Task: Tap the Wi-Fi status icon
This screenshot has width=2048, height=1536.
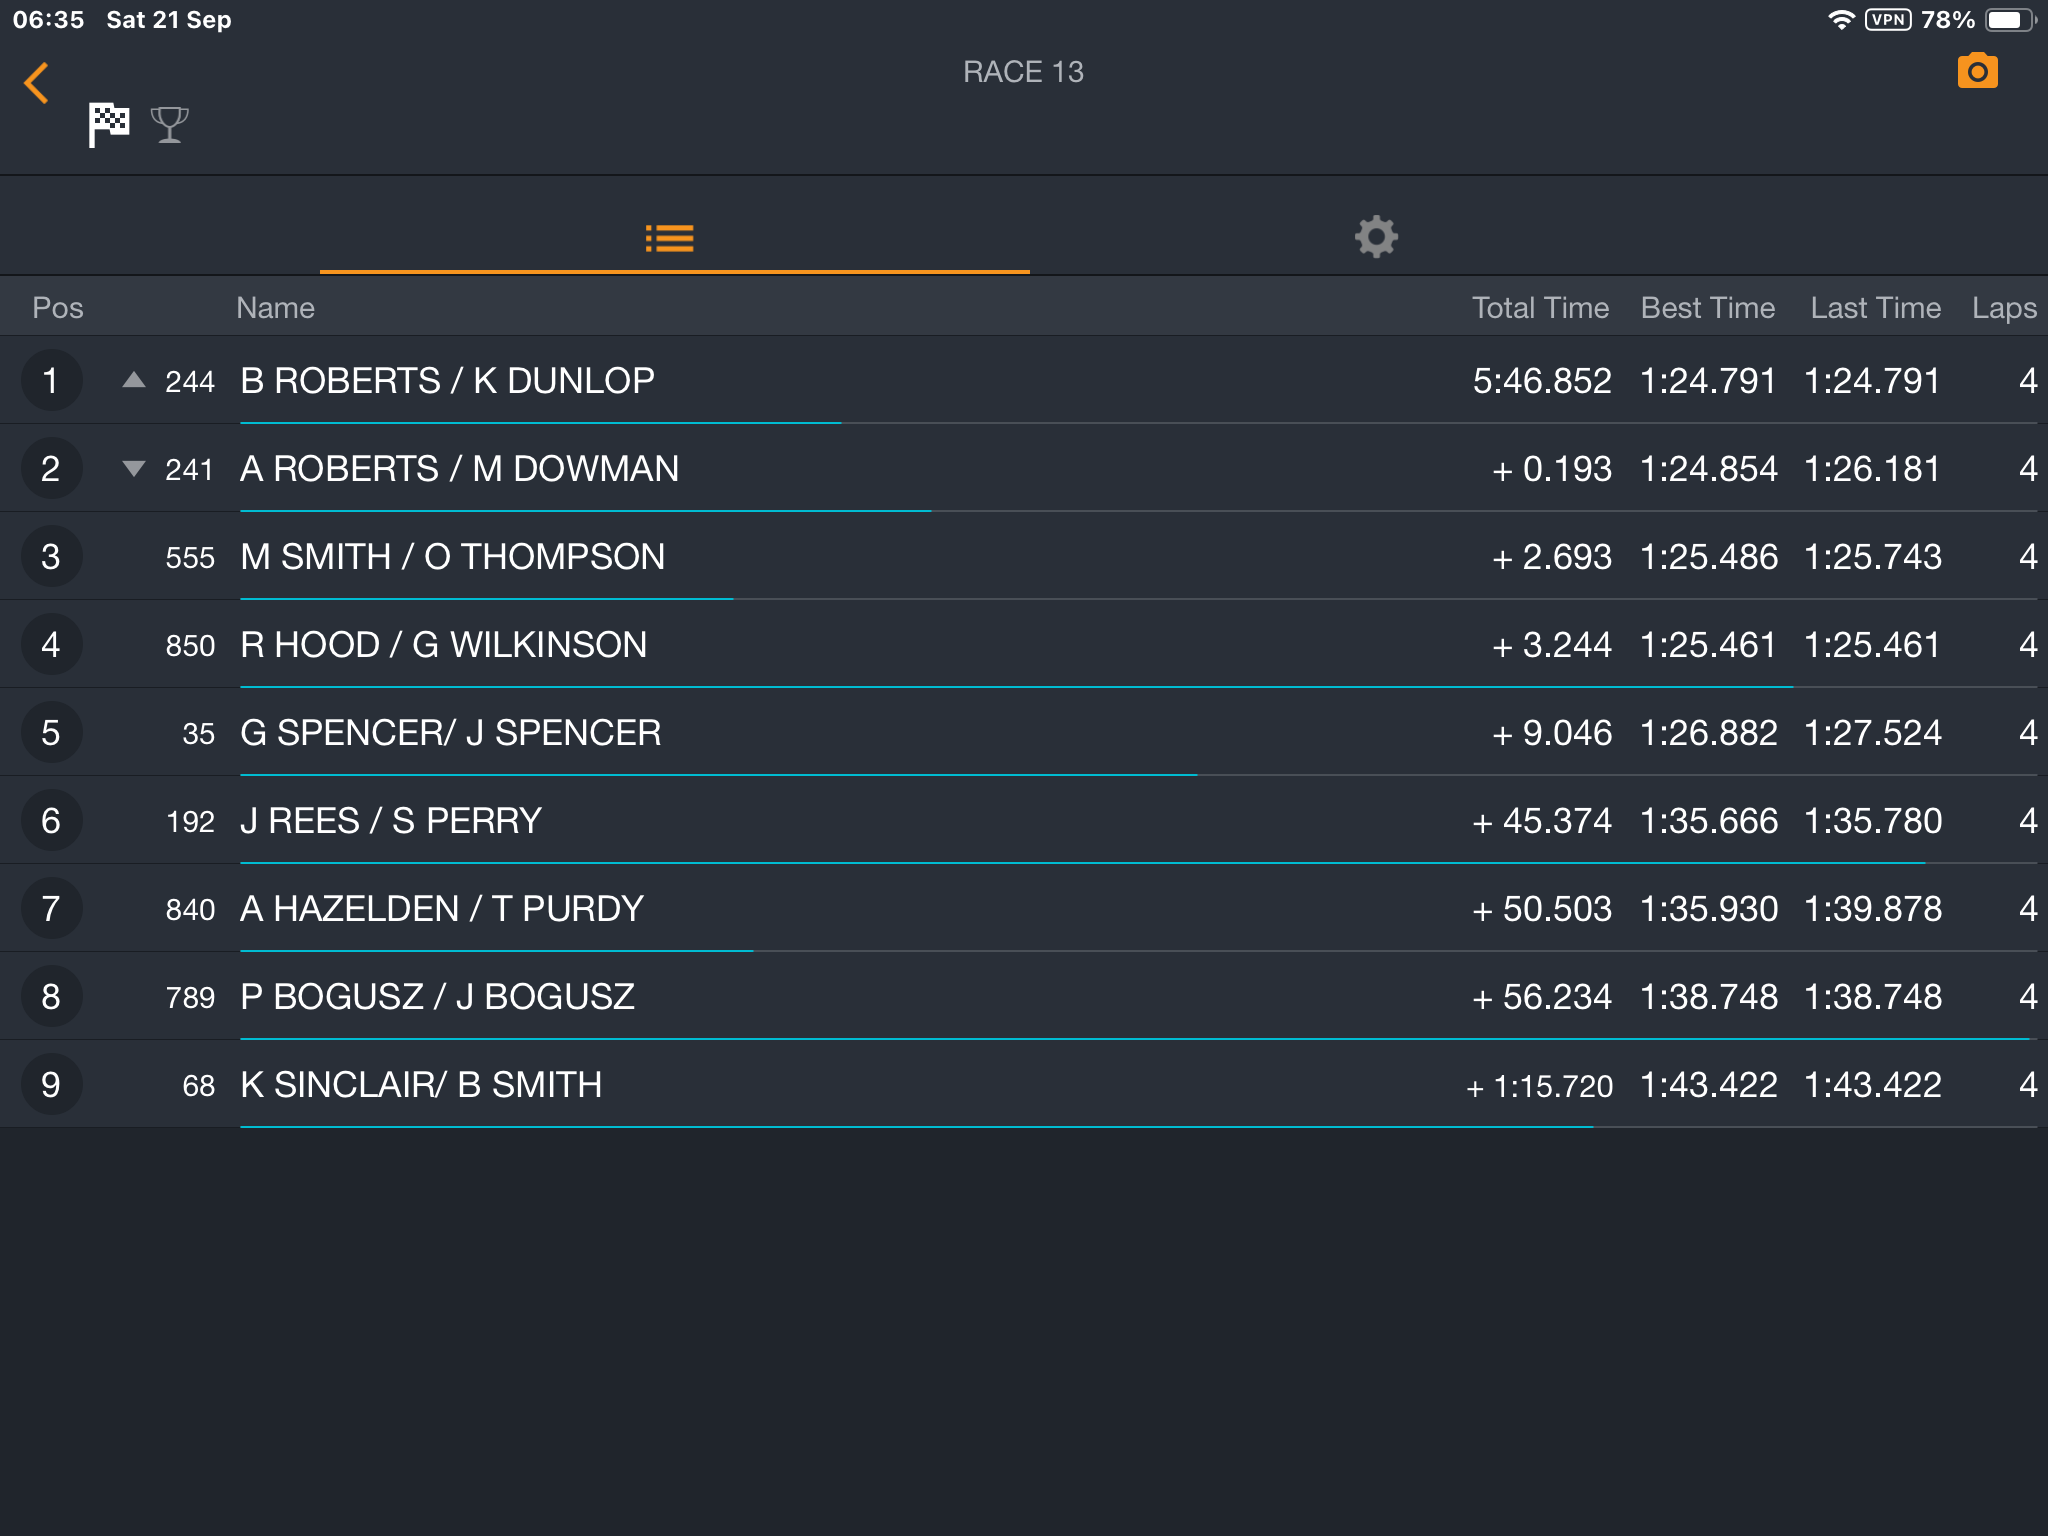Action: tap(1841, 20)
